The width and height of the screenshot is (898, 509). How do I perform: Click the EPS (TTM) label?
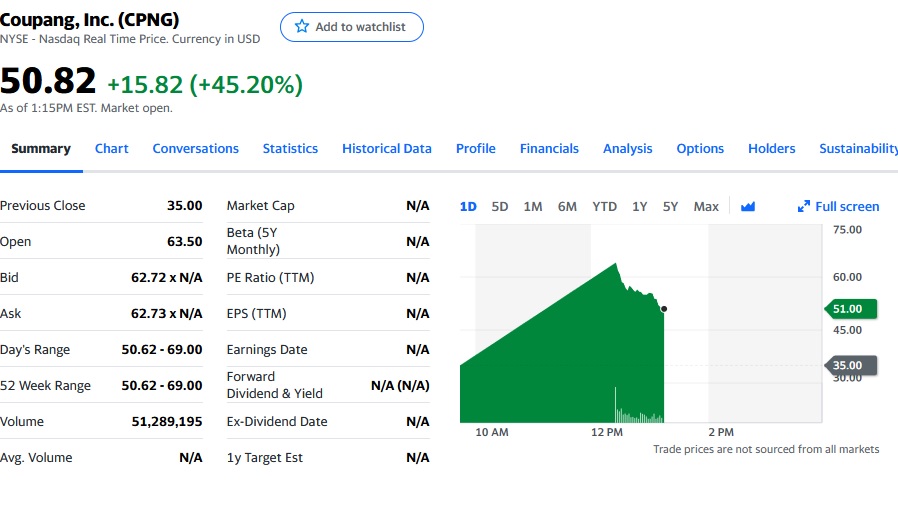(257, 314)
